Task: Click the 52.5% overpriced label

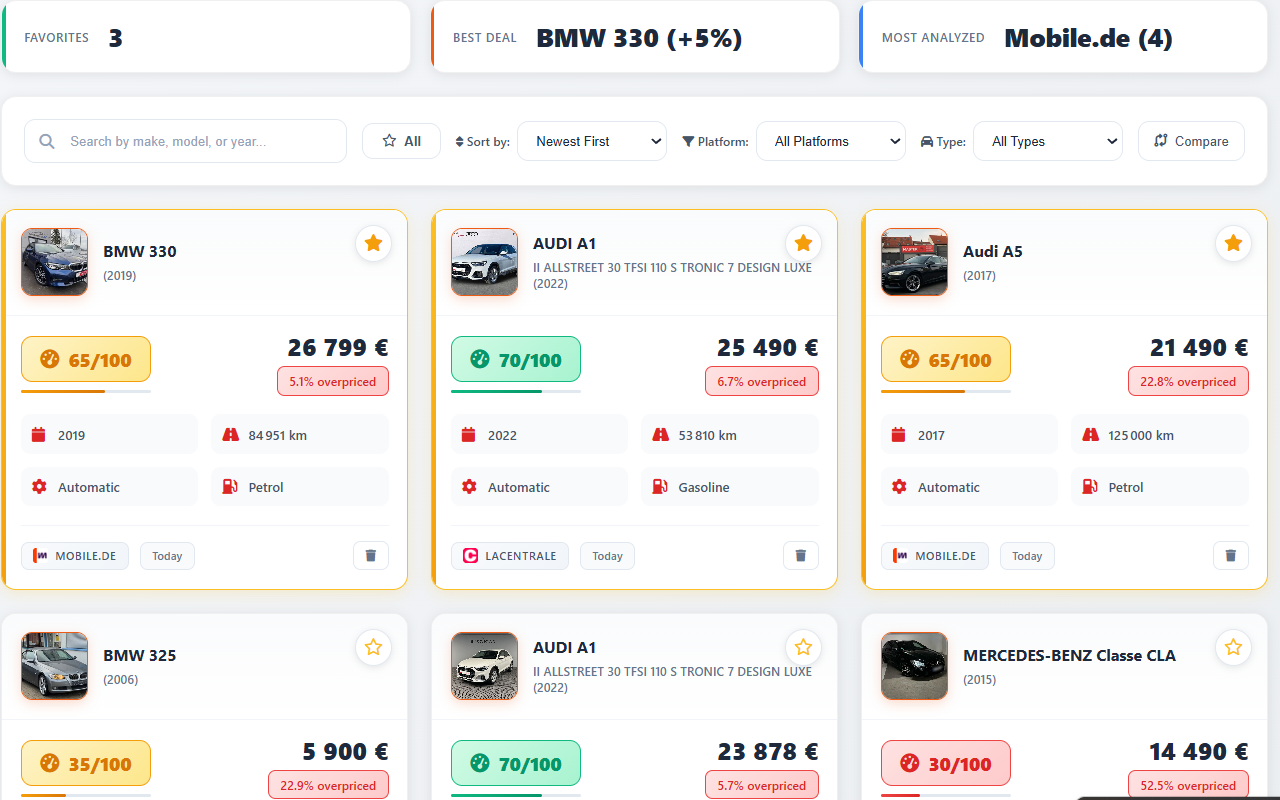Action: (x=1188, y=785)
